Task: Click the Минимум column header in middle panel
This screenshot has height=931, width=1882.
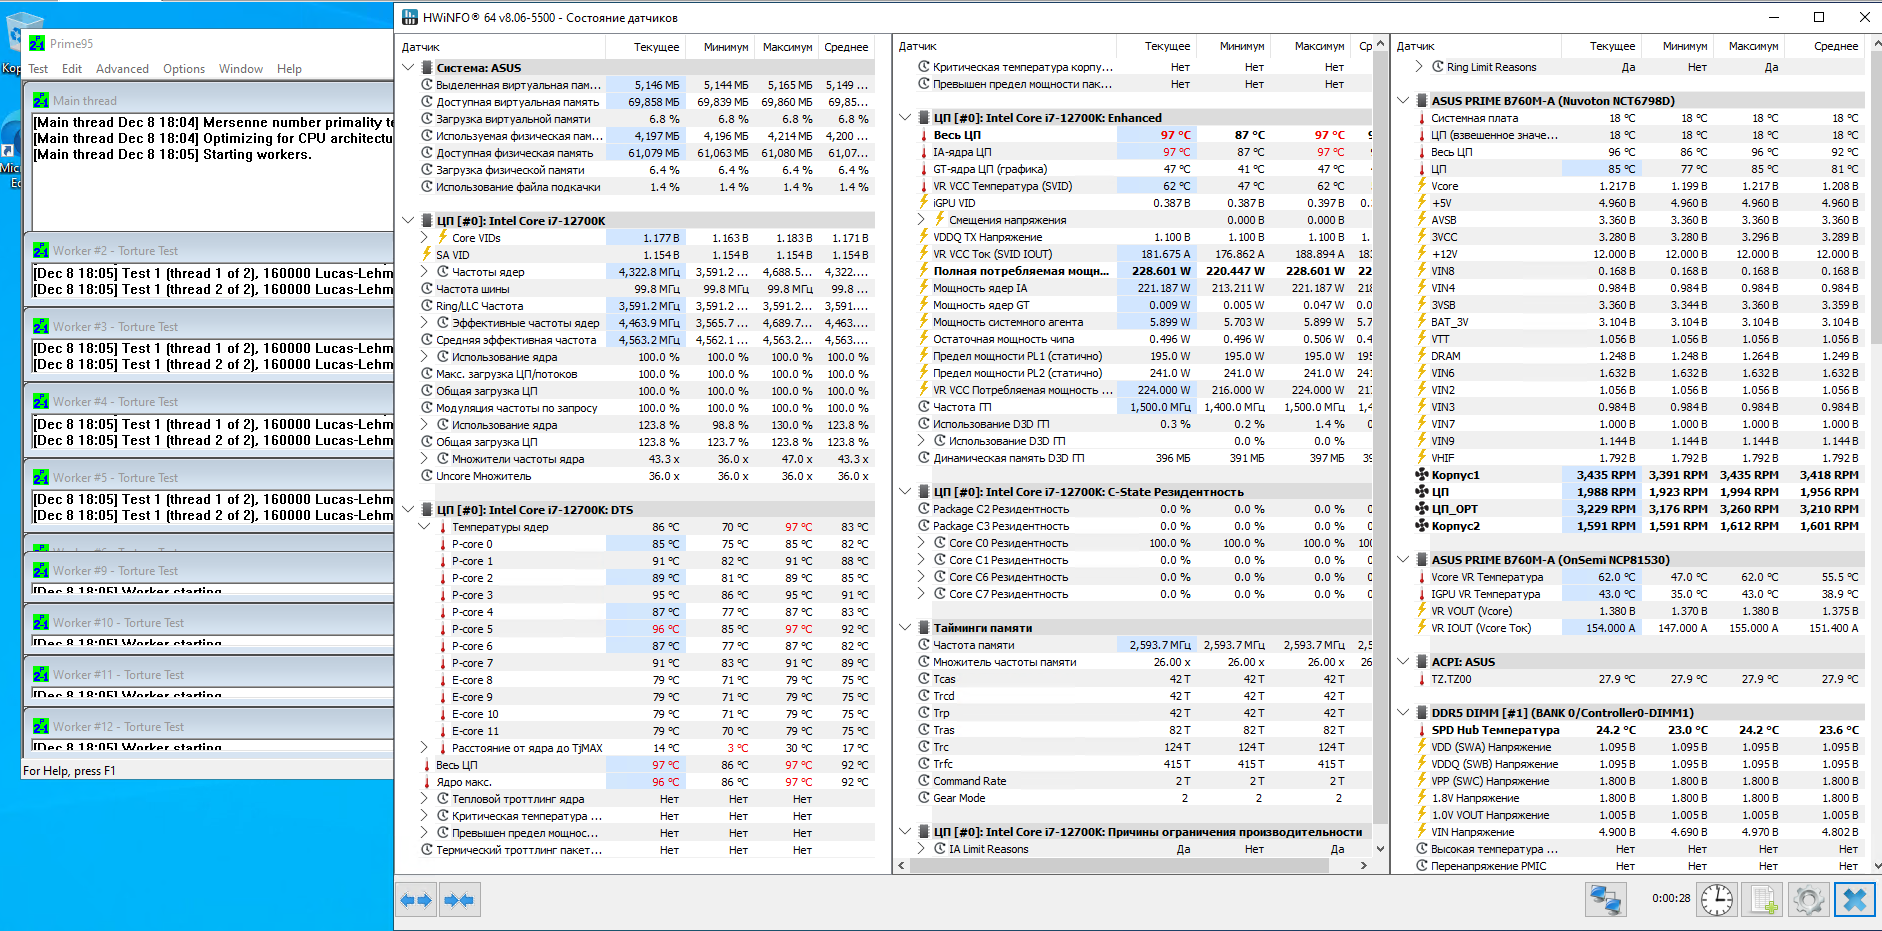Action: pos(1233,46)
